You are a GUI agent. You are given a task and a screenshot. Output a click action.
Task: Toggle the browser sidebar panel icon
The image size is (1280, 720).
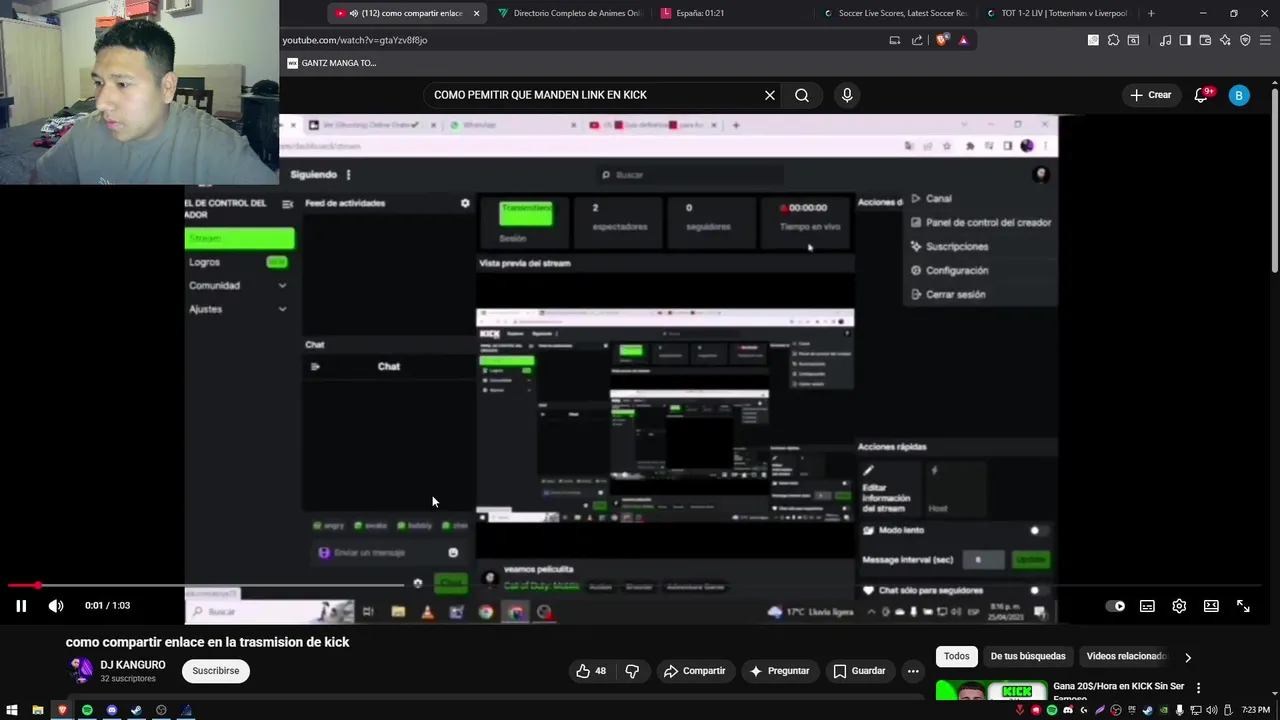tap(1185, 40)
